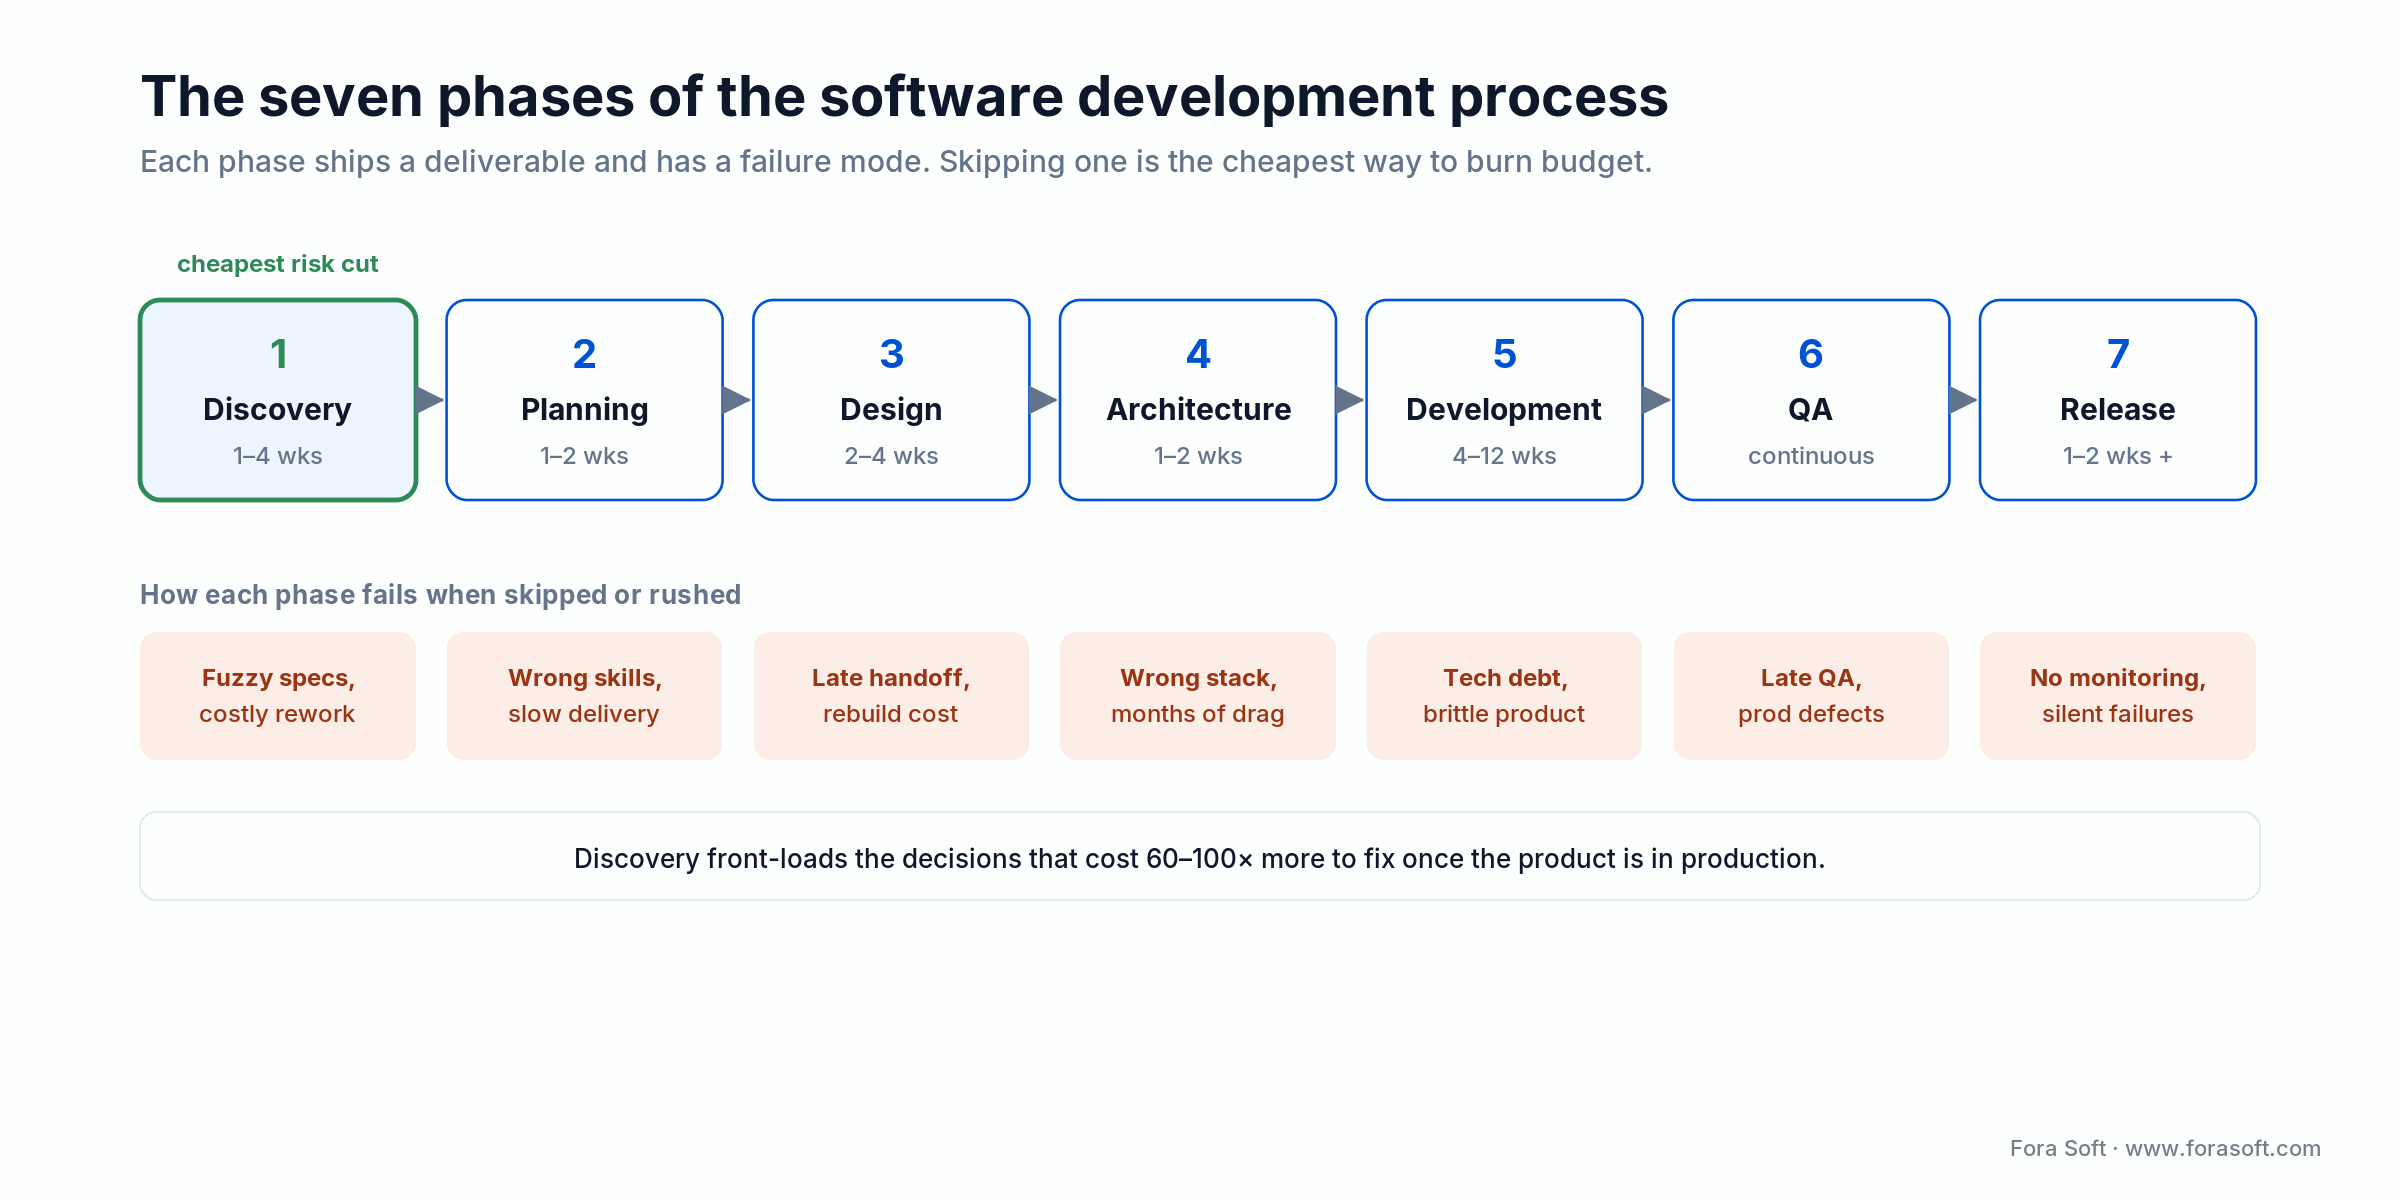
Task: Select the QA phase card
Action: click(x=1811, y=400)
